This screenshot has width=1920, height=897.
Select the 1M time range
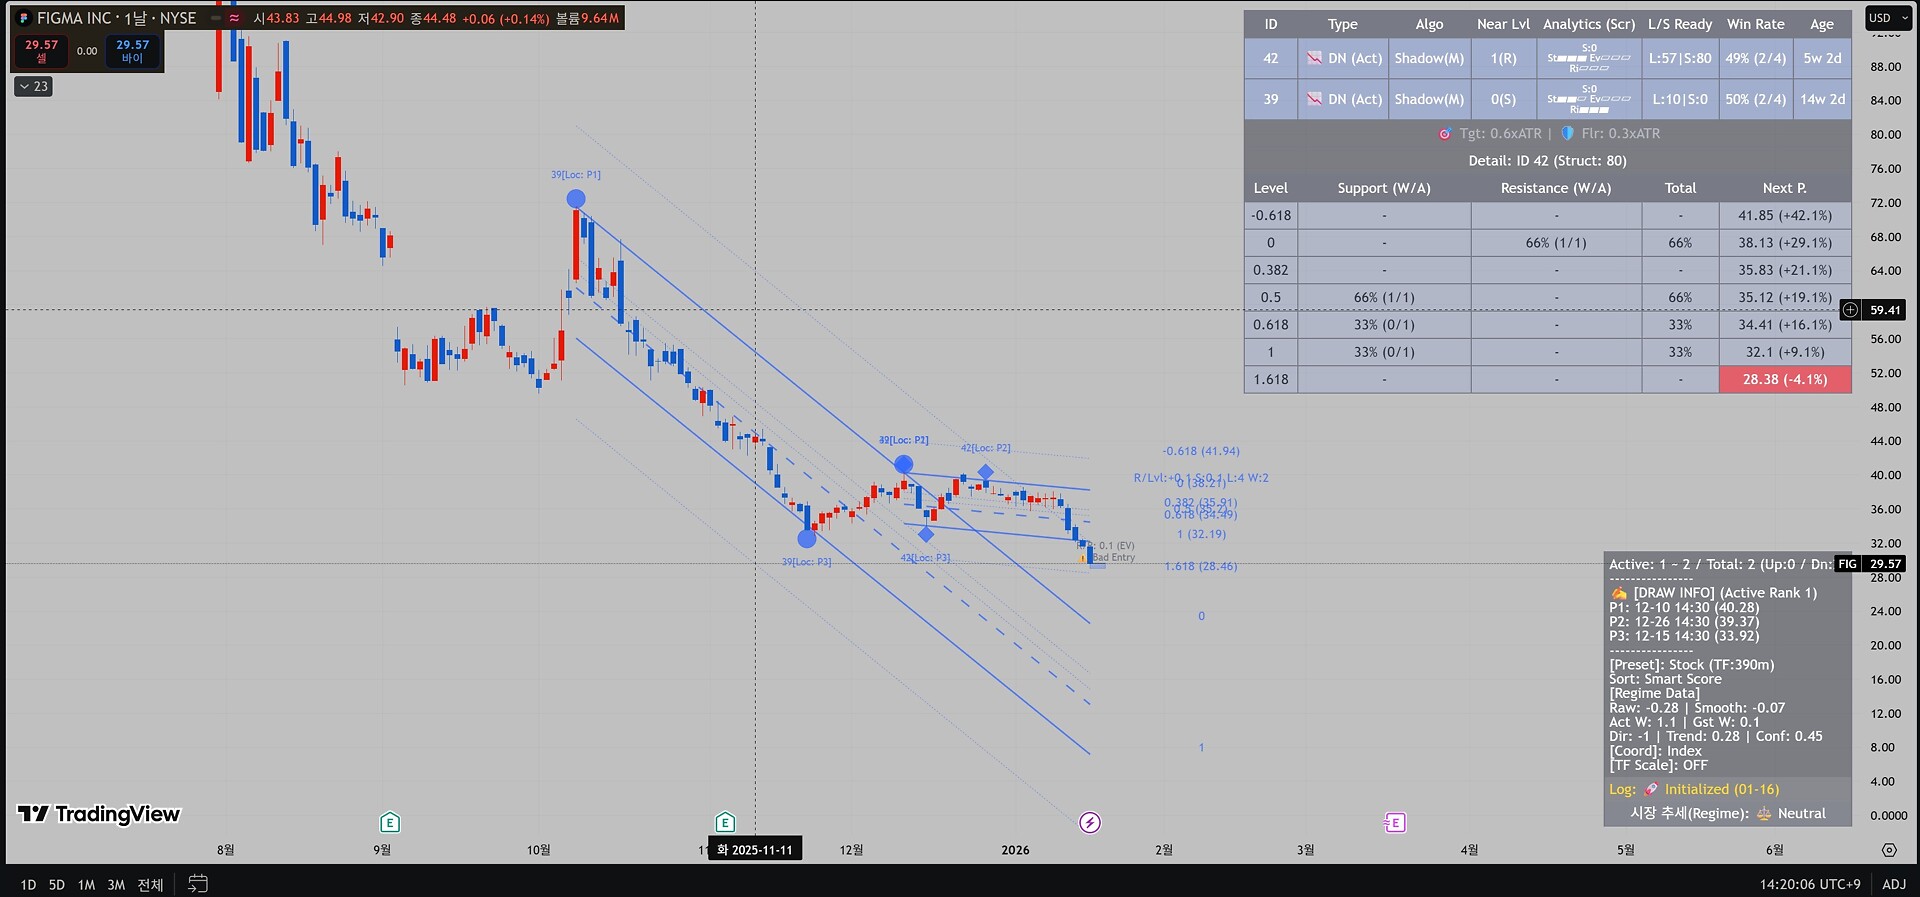tap(87, 884)
